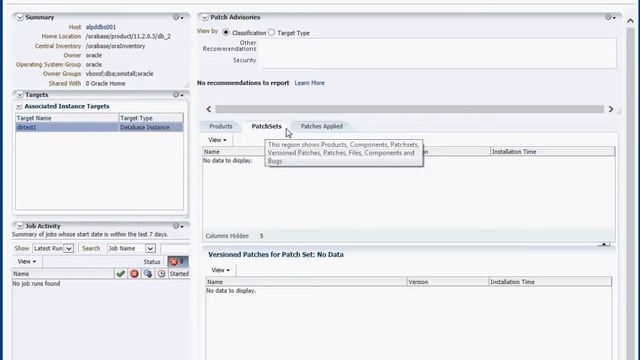Collapse Associated Instance Targets section
Viewport: 640px width, 360px height.
[x=19, y=107]
